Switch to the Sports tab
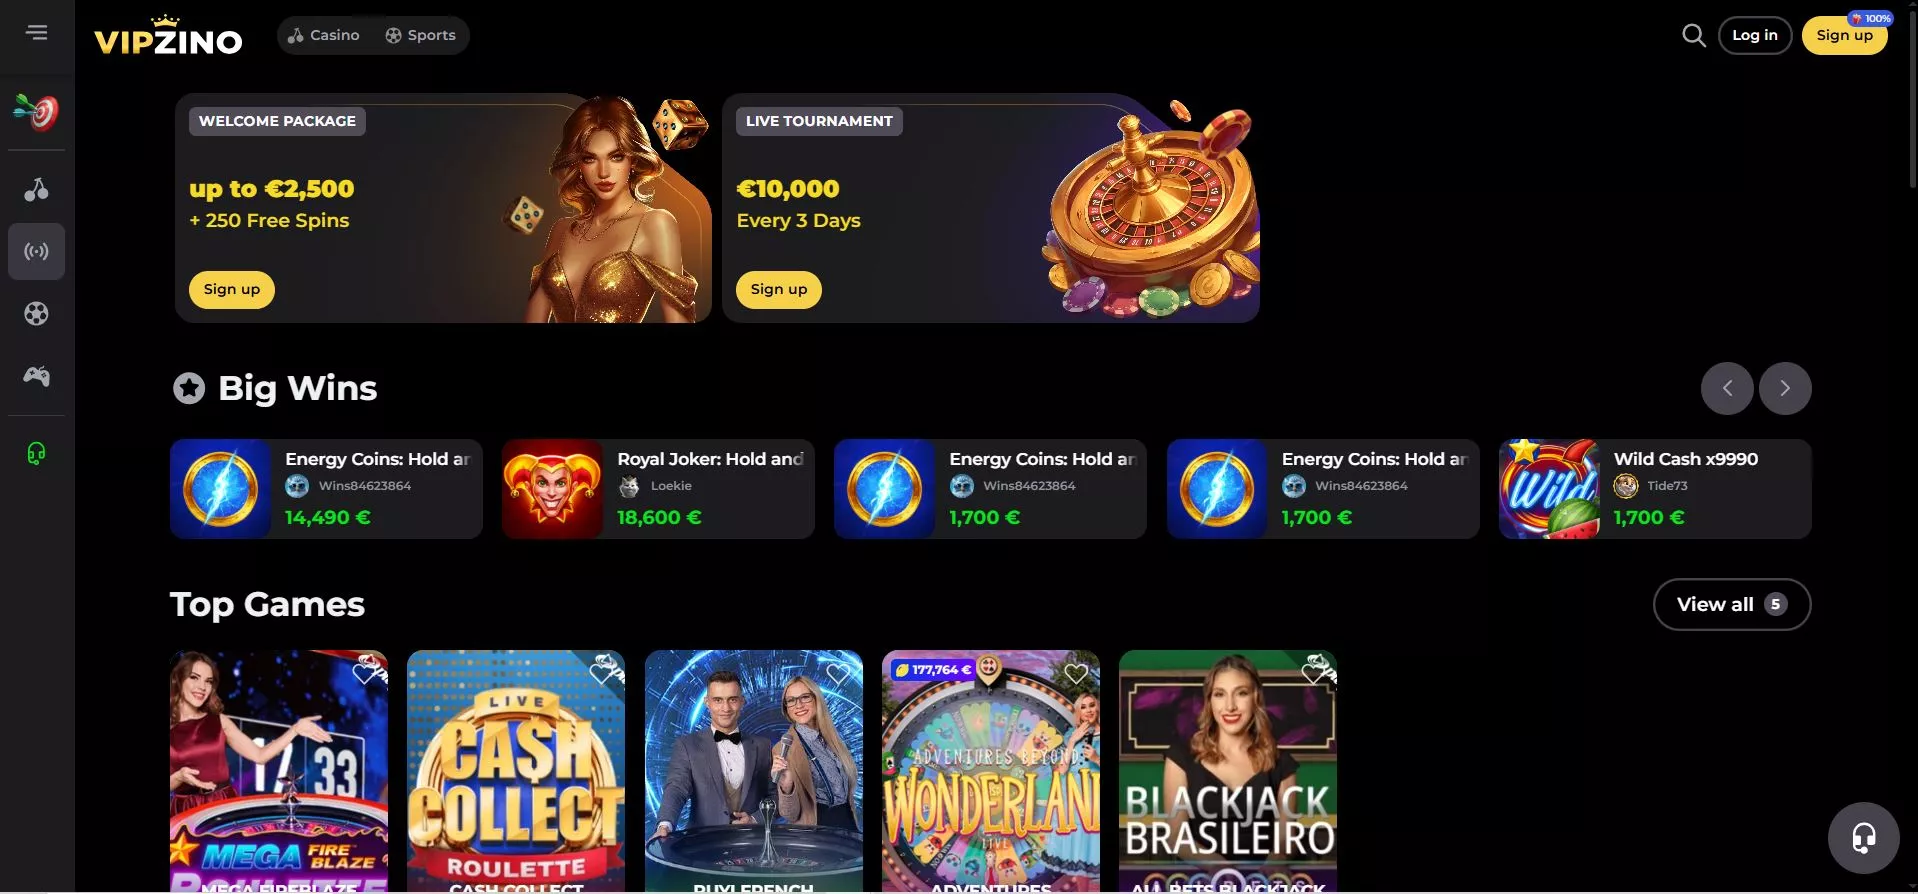1918x894 pixels. (x=421, y=35)
